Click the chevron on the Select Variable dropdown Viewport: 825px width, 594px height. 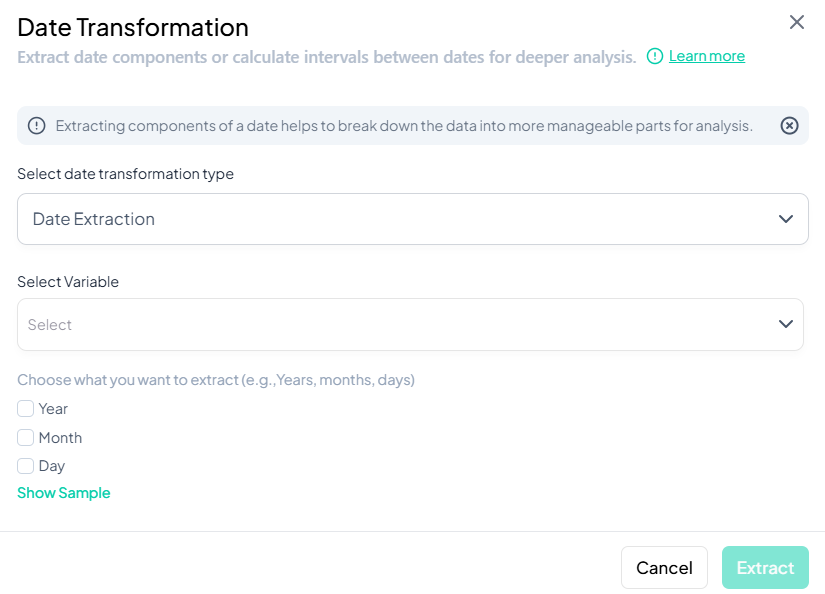[786, 324]
